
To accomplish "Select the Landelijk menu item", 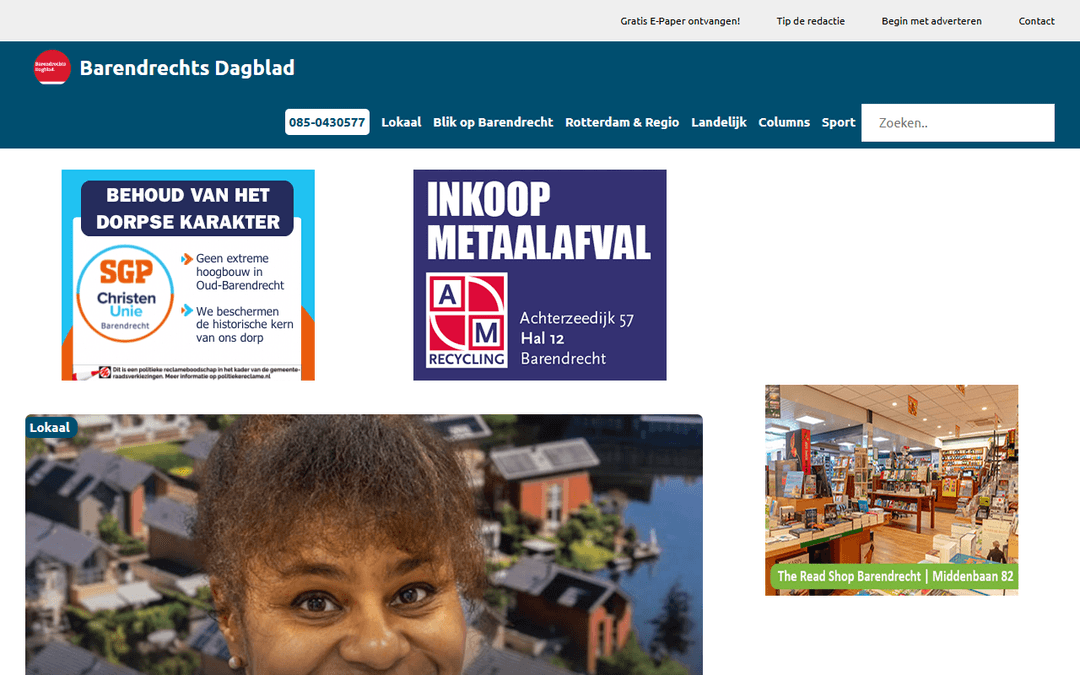I will pos(718,122).
